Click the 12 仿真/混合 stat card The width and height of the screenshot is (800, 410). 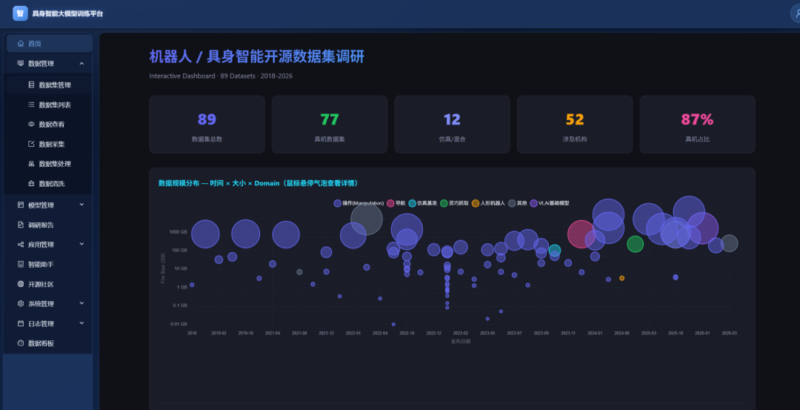(x=452, y=124)
